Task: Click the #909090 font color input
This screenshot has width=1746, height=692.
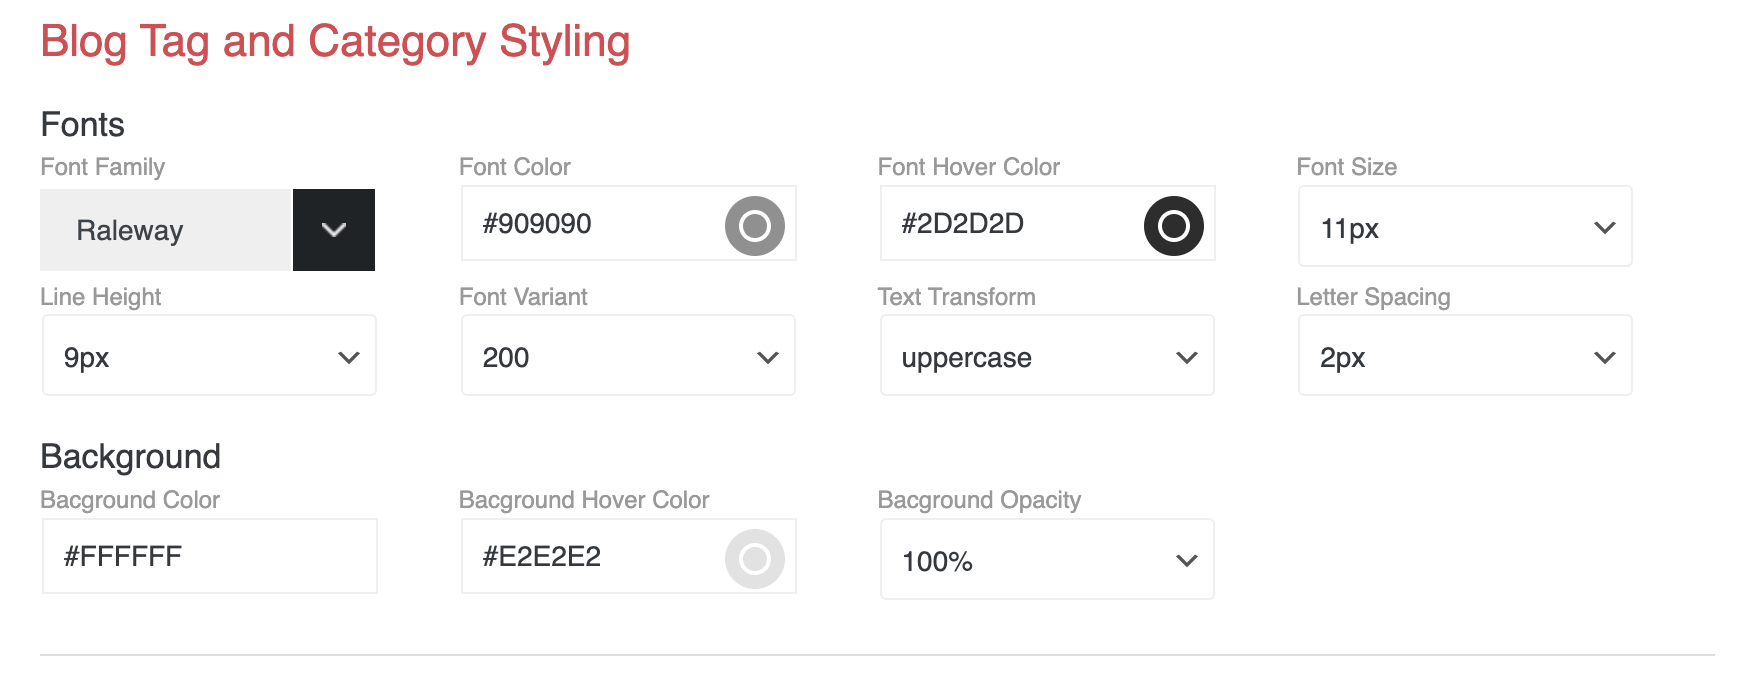Action: click(x=590, y=224)
